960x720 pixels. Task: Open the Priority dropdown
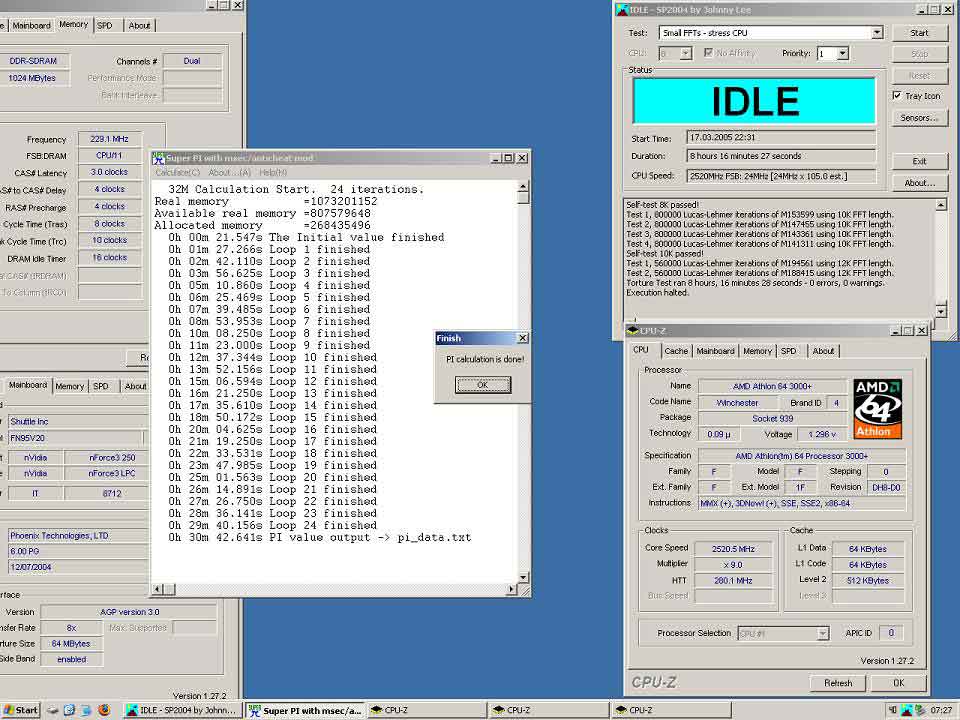click(x=842, y=53)
